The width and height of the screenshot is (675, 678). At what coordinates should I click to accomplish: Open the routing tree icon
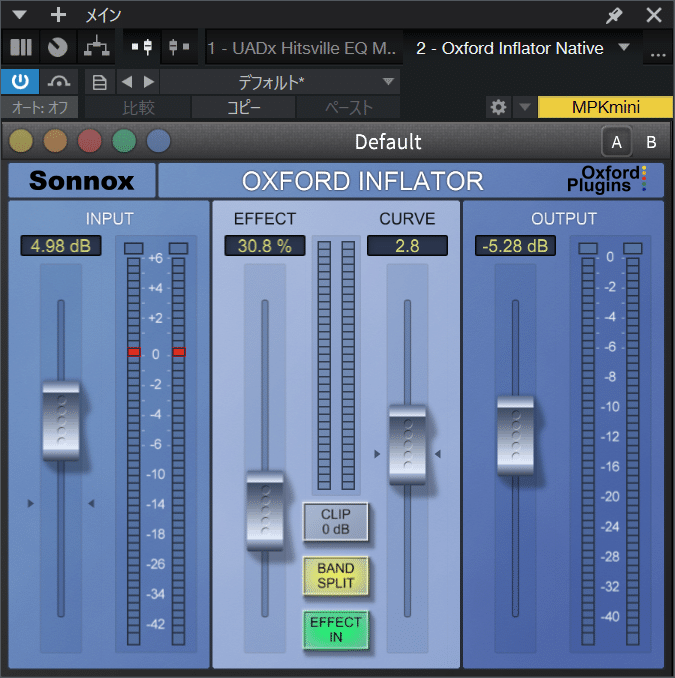pos(96,47)
